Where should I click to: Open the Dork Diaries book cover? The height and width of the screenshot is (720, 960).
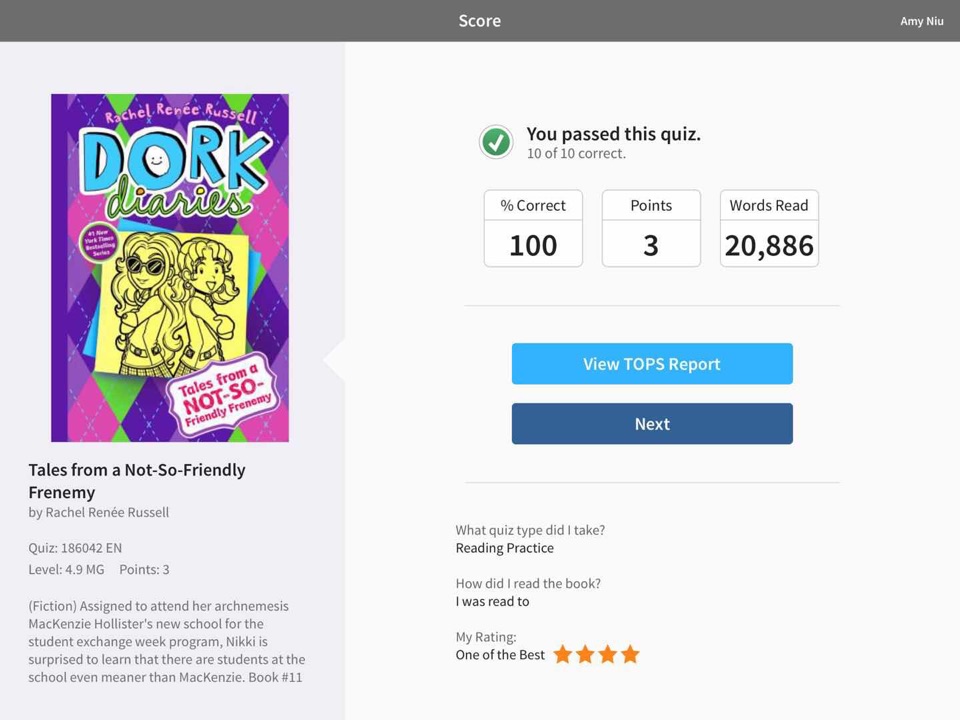coord(170,268)
